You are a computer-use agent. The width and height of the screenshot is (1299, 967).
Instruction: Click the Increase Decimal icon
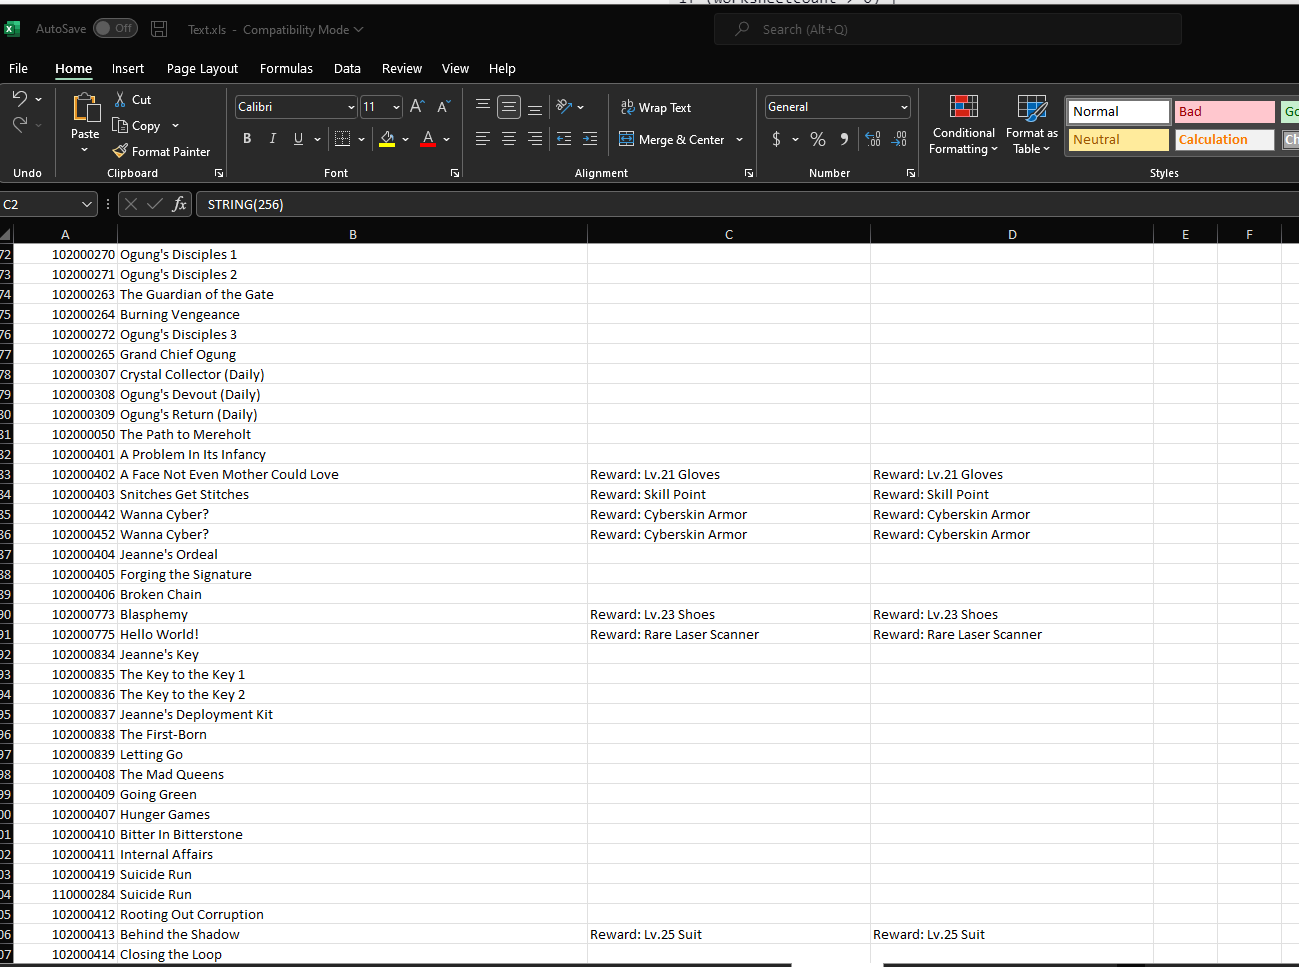click(873, 139)
